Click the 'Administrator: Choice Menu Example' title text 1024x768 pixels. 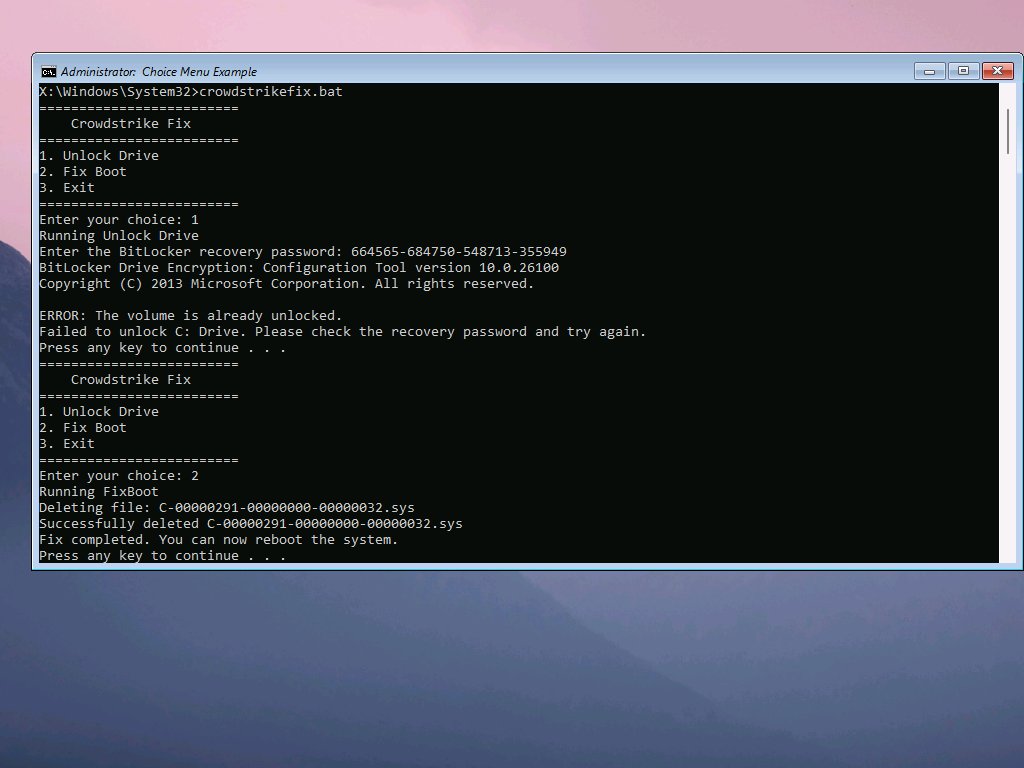click(x=159, y=72)
